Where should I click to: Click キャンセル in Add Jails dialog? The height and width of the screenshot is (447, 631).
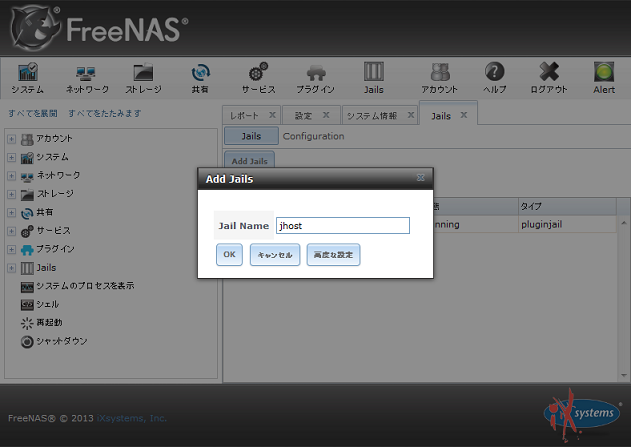click(275, 254)
